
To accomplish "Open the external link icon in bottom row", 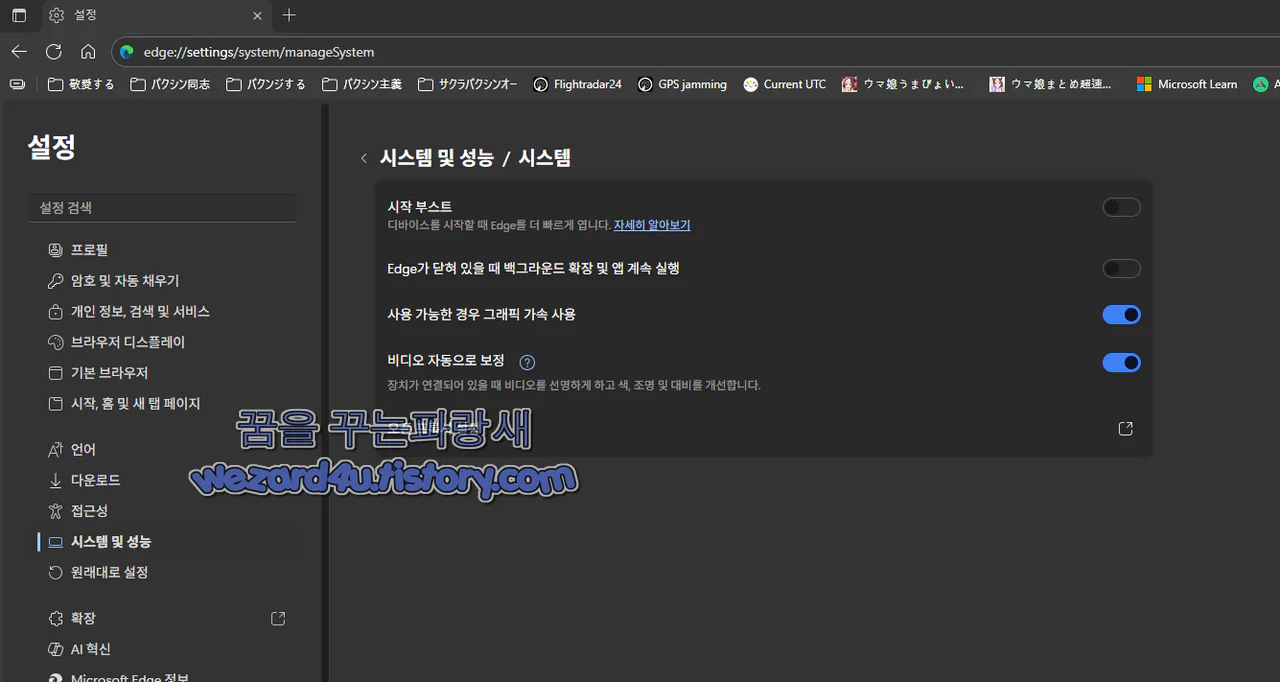I will click(1125, 428).
